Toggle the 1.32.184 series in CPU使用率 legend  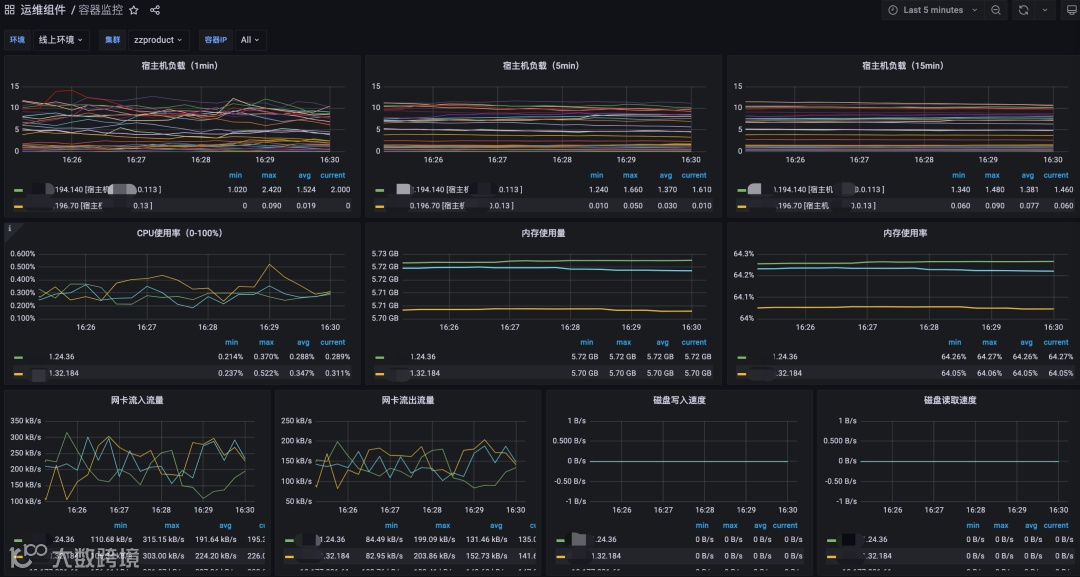(x=63, y=373)
